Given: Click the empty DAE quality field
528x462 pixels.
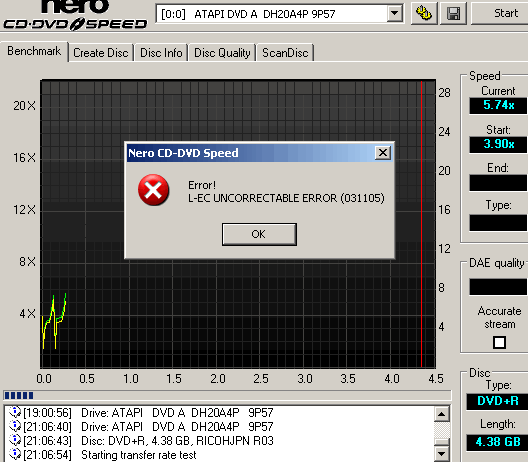Looking at the screenshot, I should [498, 287].
